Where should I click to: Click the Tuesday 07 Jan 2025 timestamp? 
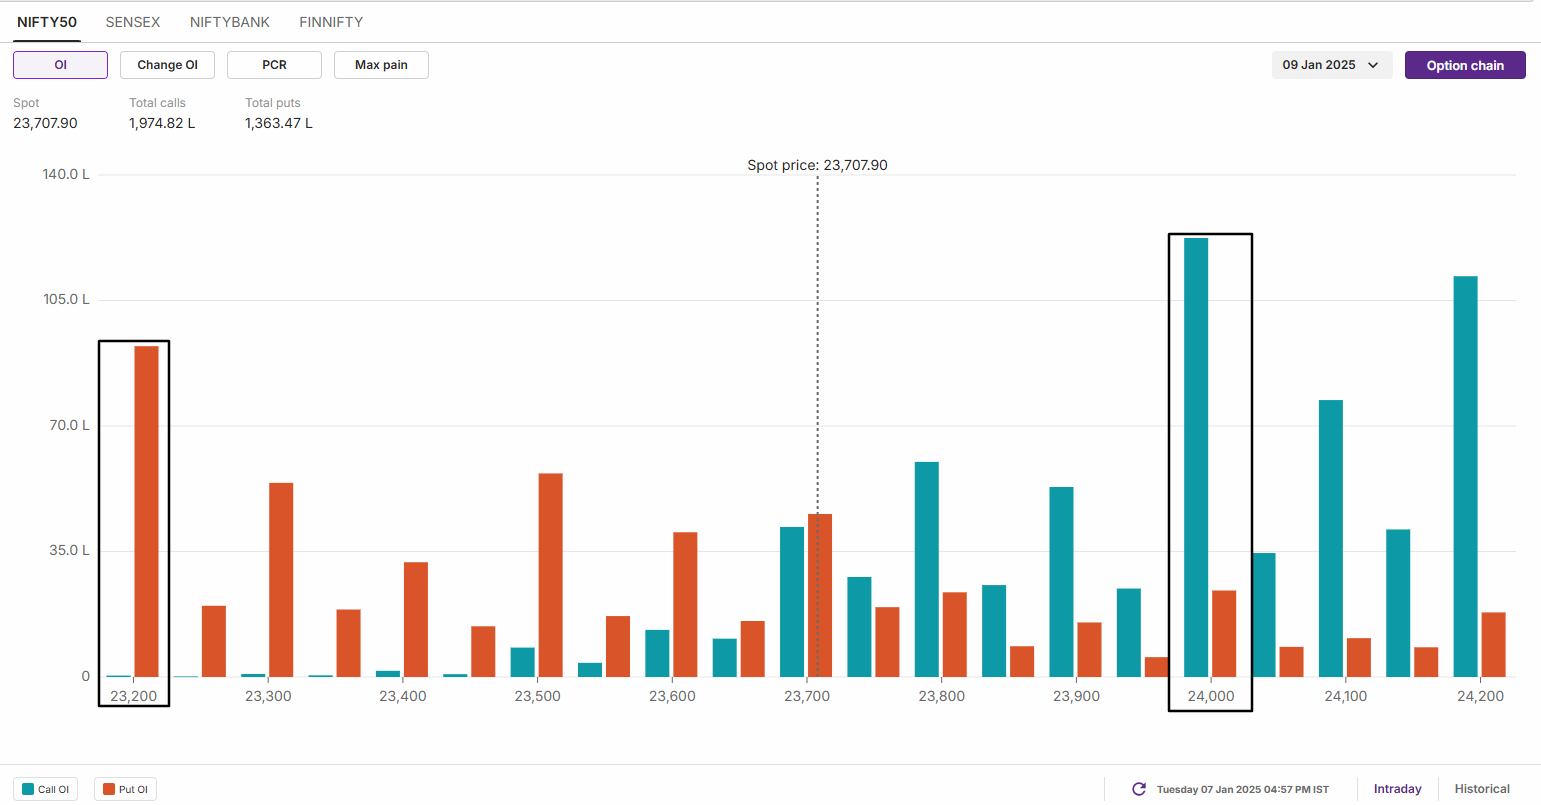tap(1243, 789)
